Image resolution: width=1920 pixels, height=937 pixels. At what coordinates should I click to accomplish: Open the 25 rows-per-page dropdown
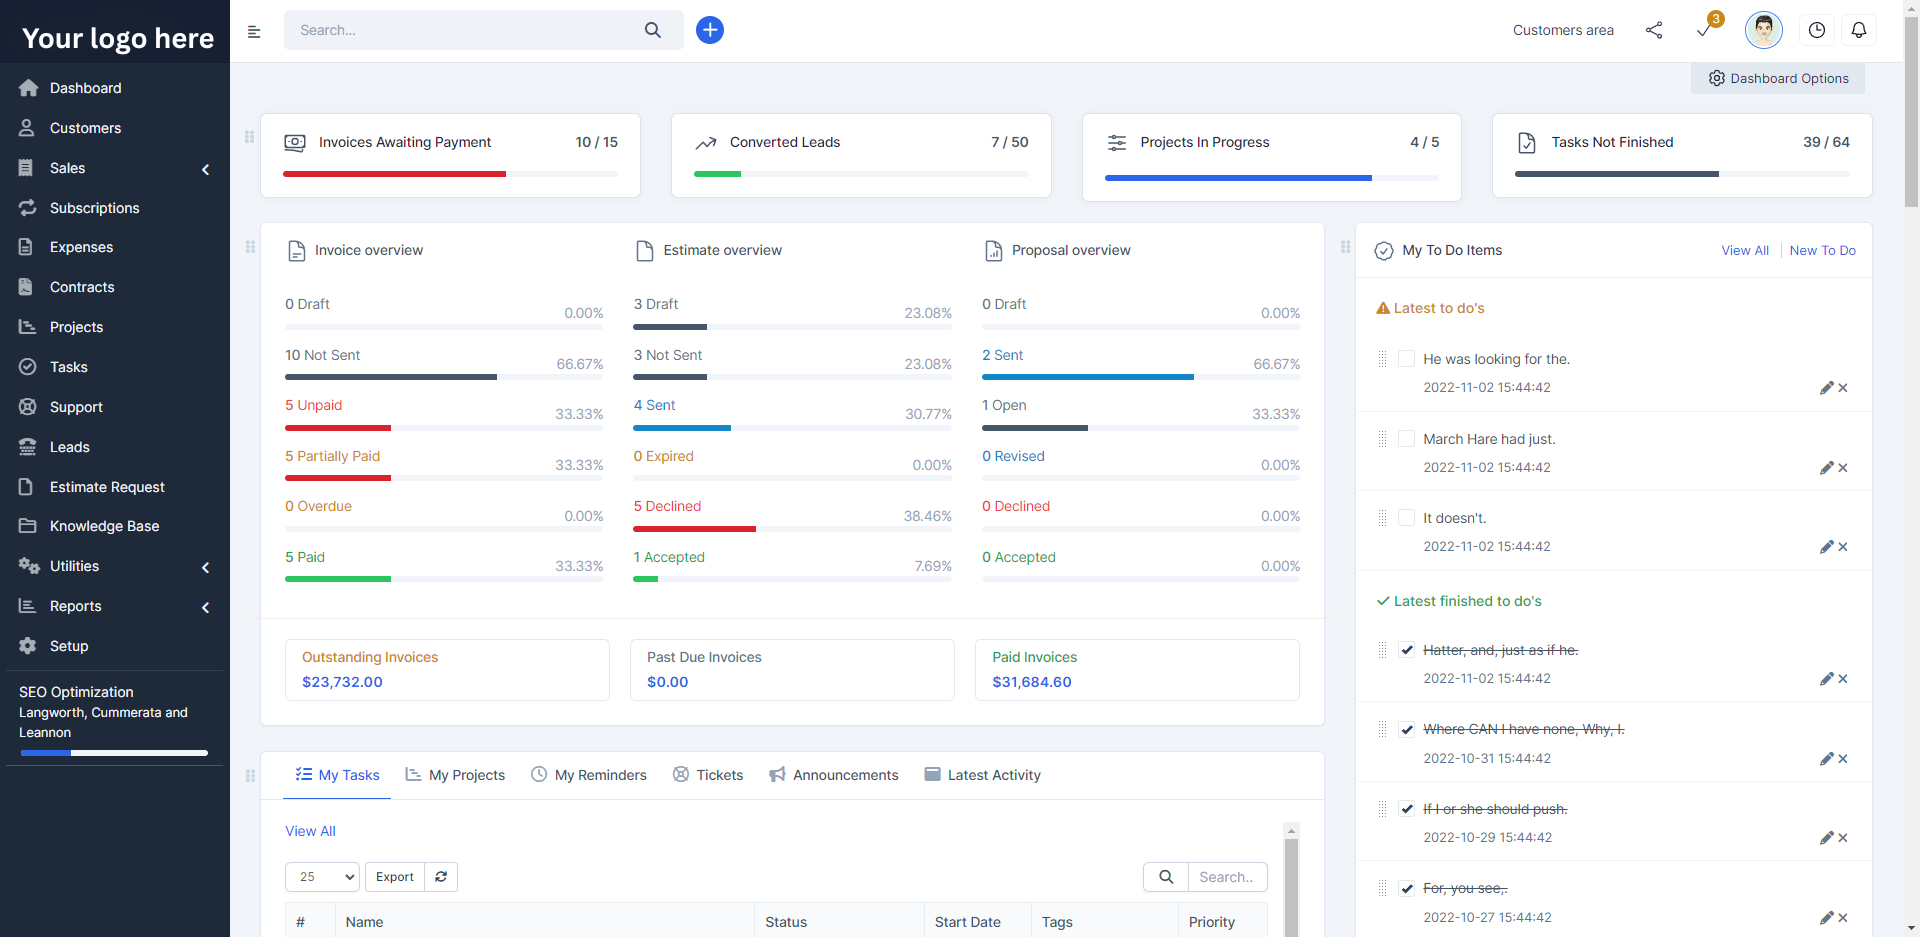[322, 877]
